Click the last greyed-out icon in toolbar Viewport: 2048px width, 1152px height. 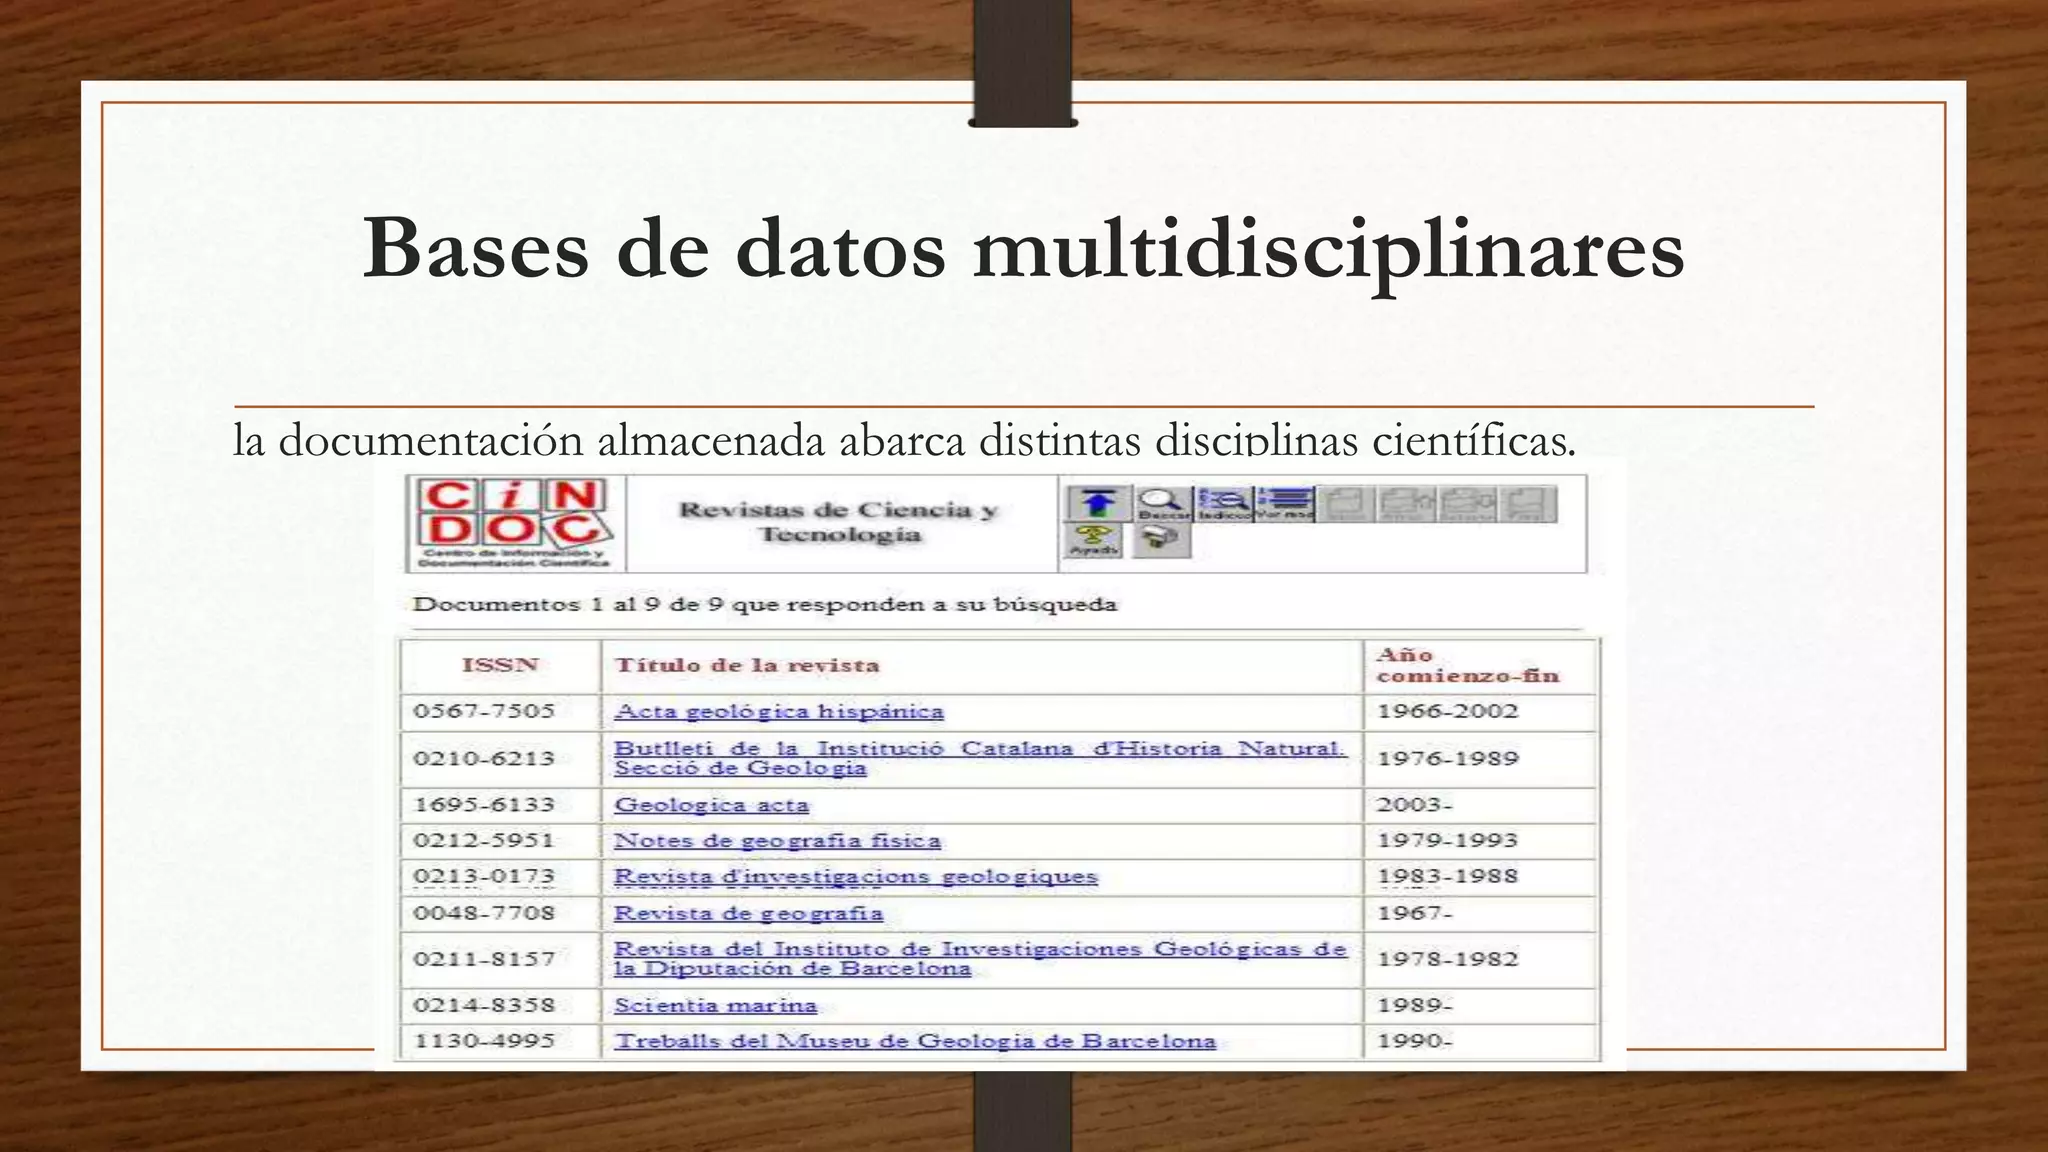(x=1528, y=503)
